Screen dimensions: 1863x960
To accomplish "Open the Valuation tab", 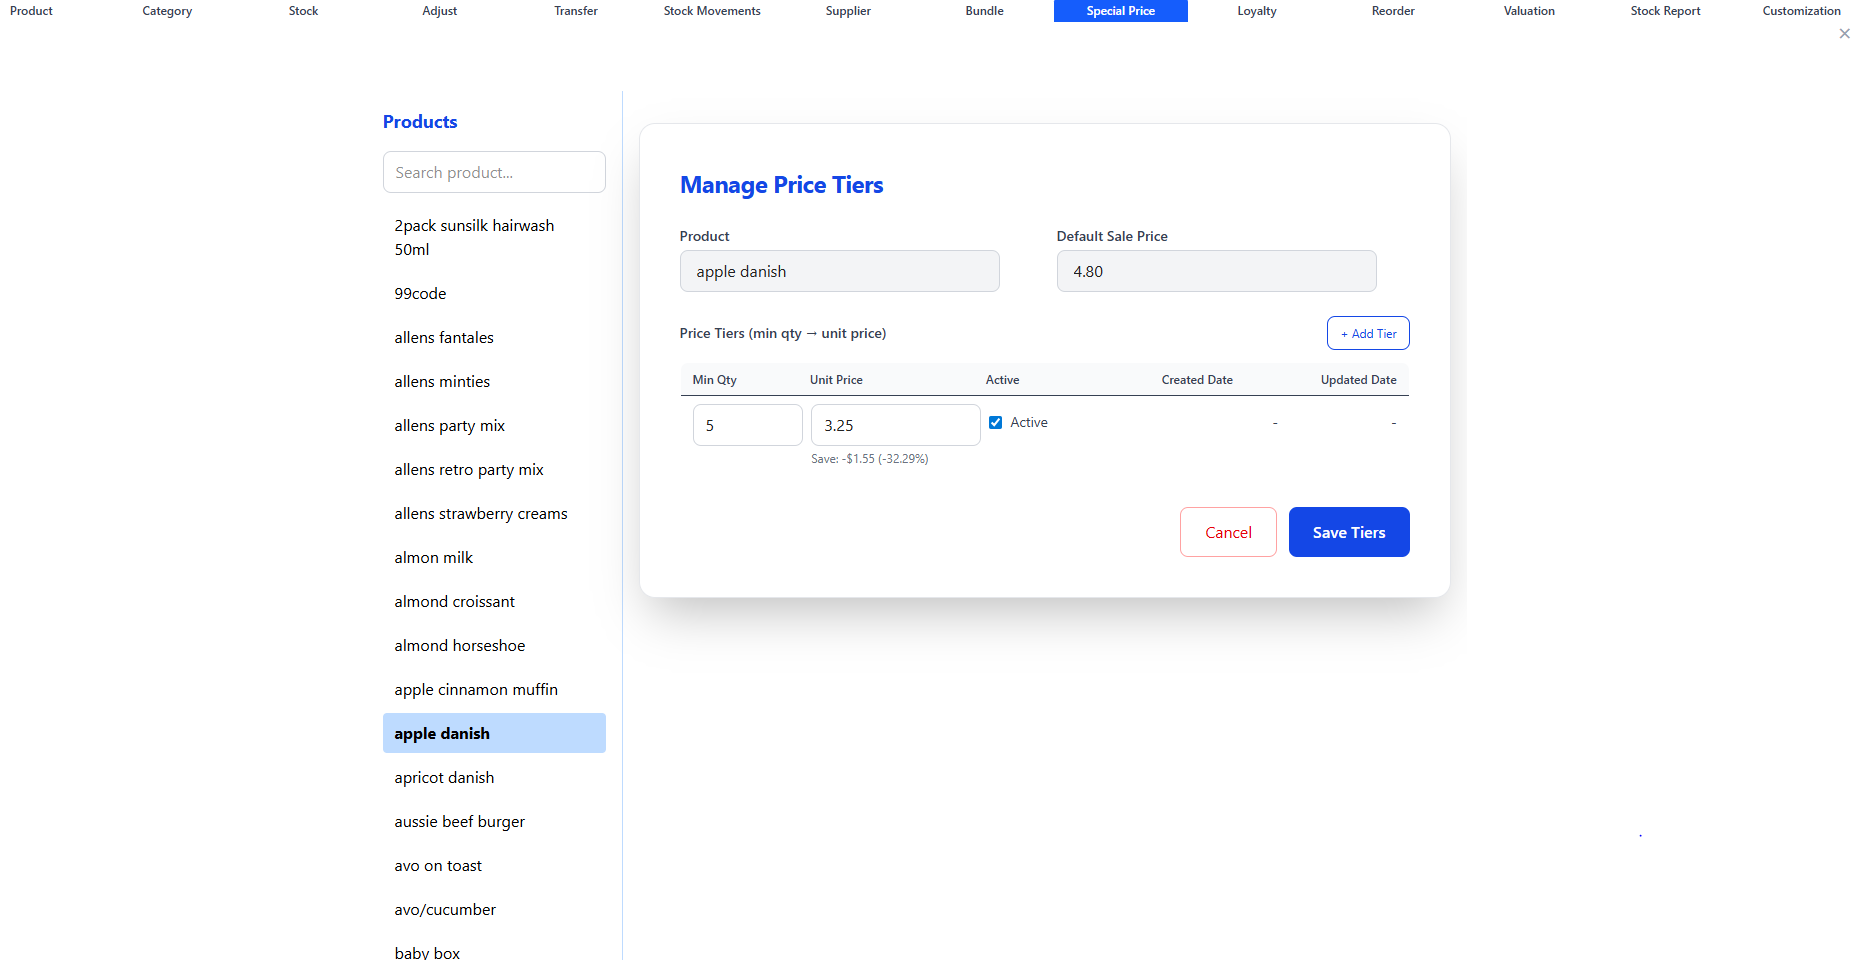I will 1529,11.
